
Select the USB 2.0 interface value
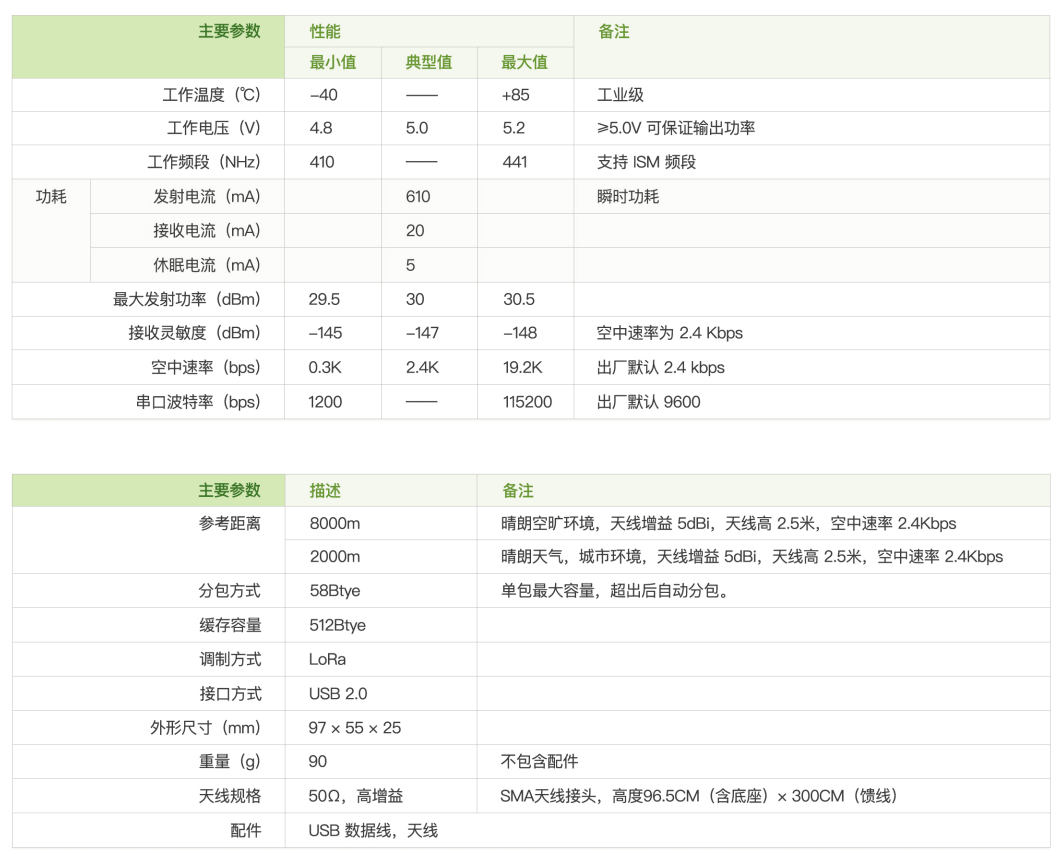339,694
